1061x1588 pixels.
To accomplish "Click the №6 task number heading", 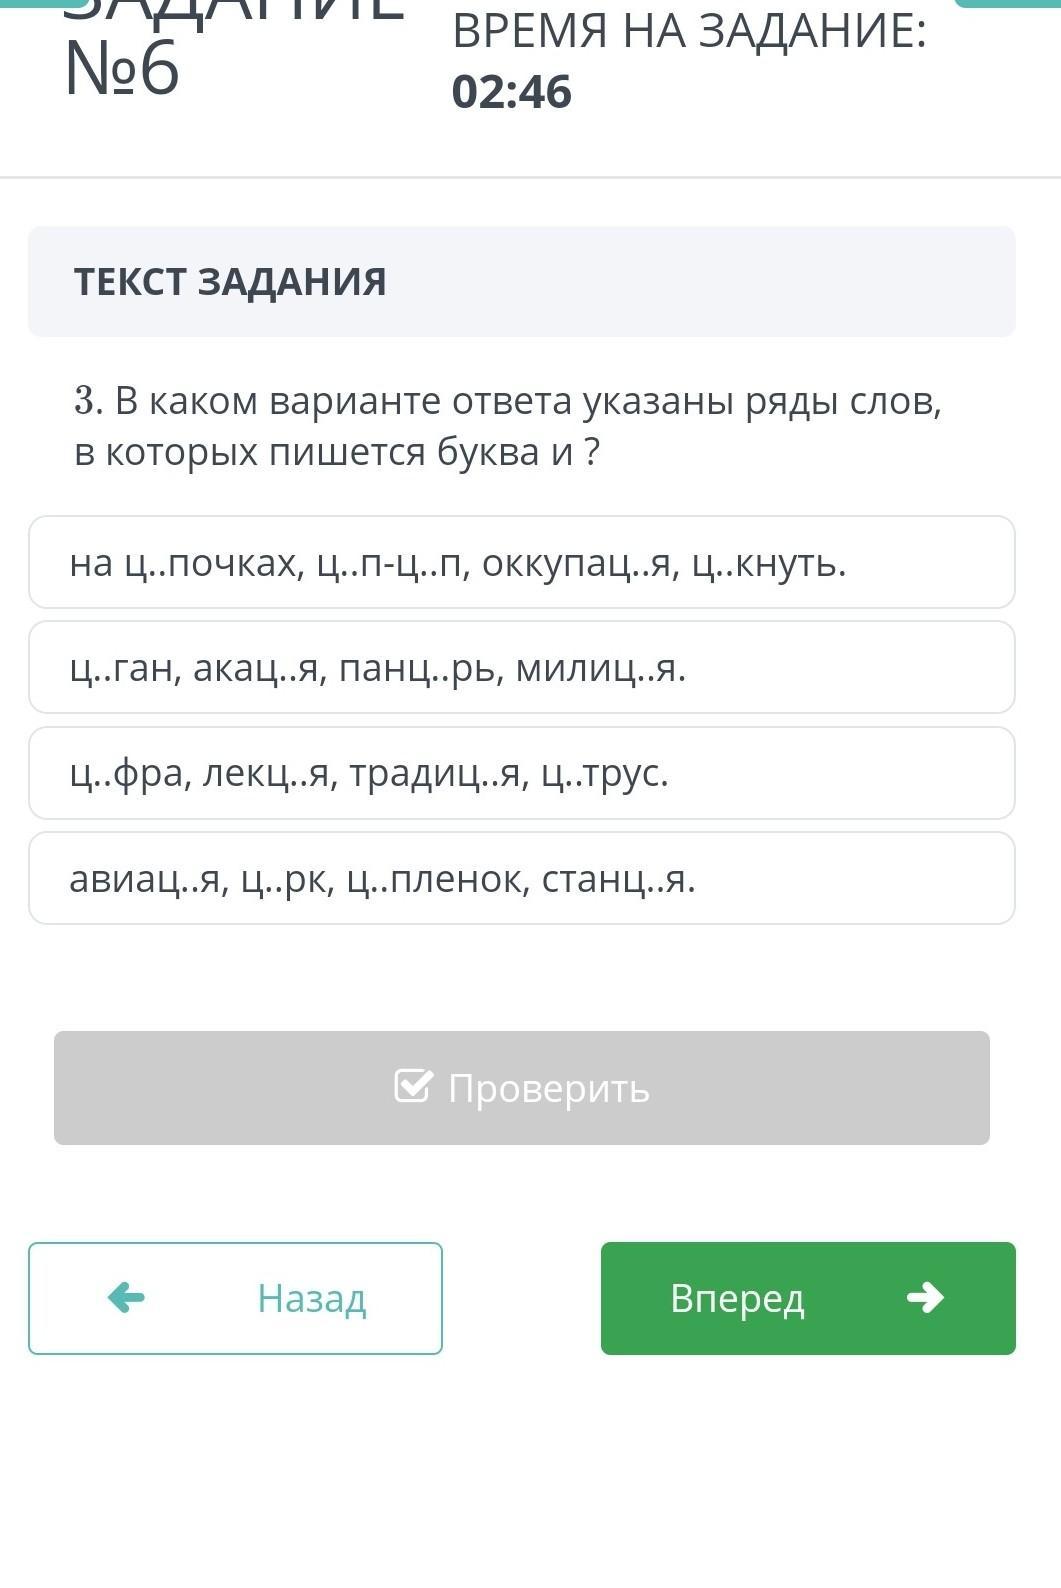I will click(122, 68).
